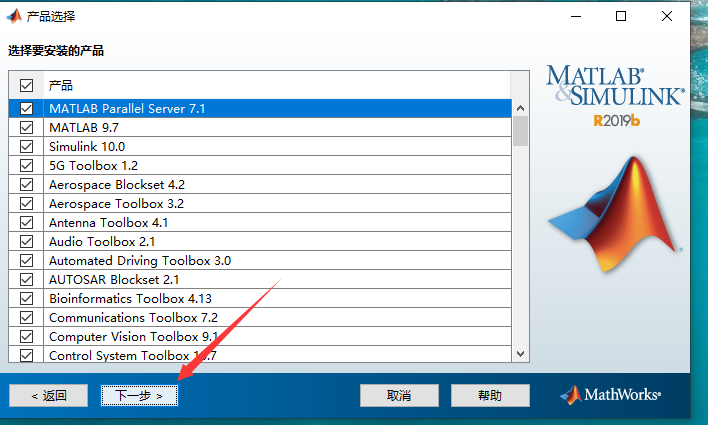Click the vertical scrollbar thumb
The height and width of the screenshot is (425, 708).
pyautogui.click(x=520, y=131)
